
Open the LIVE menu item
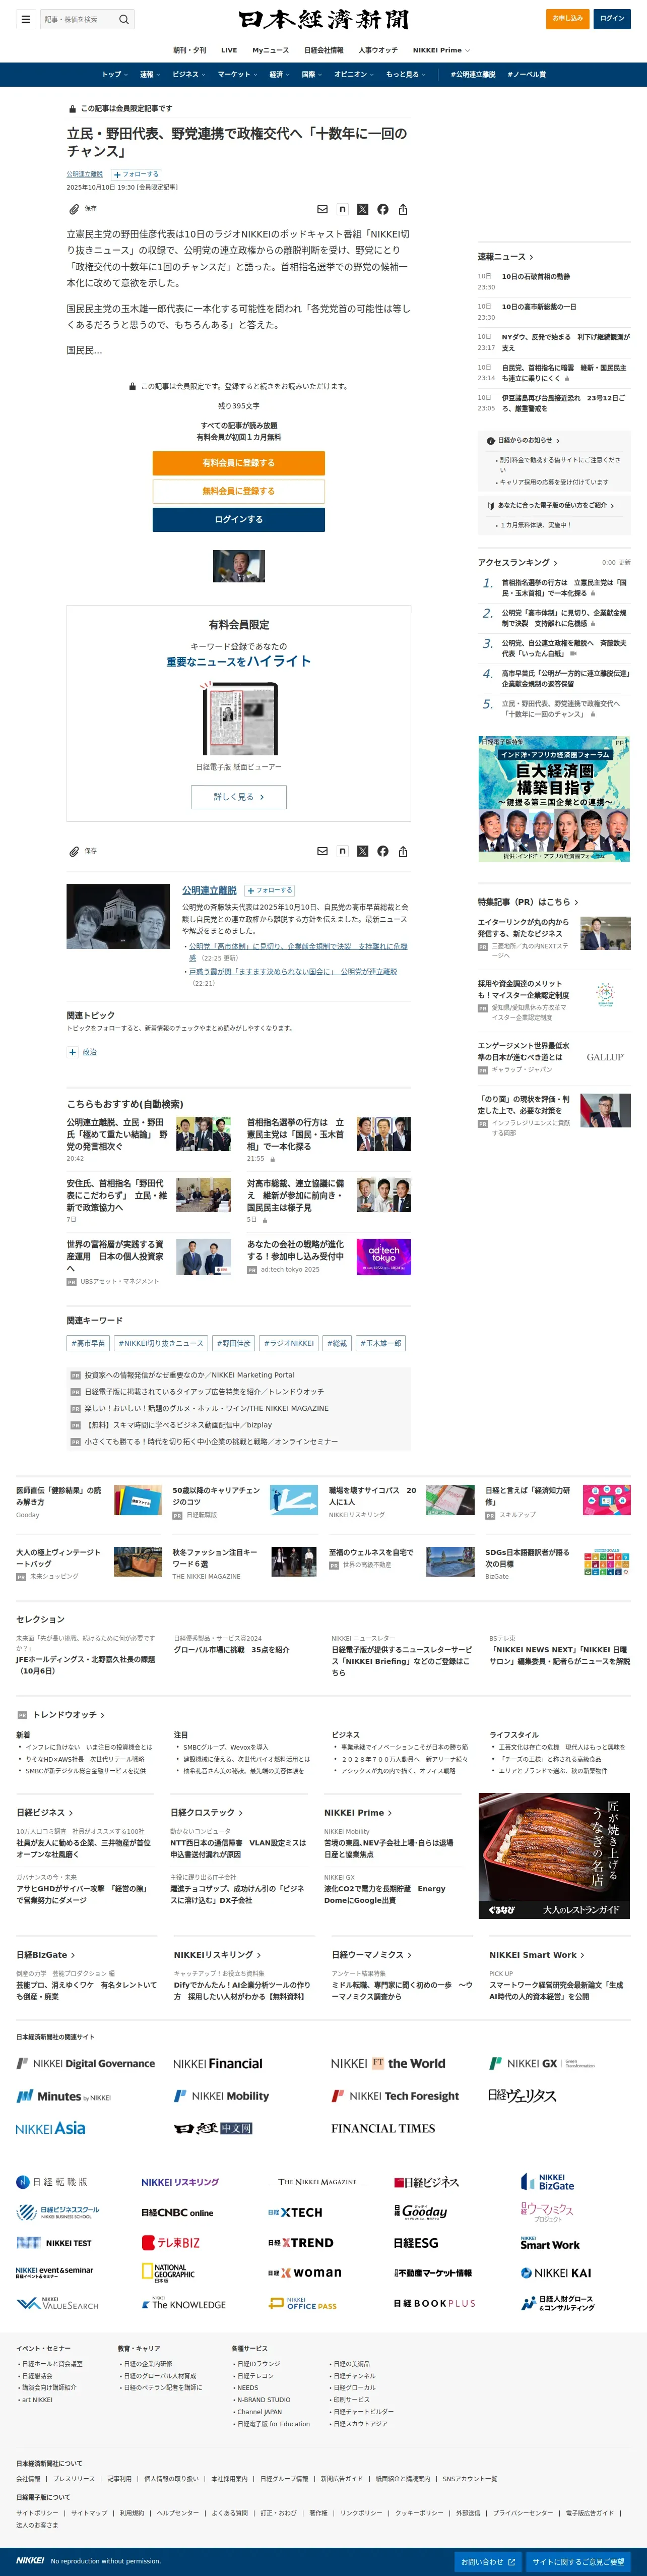(229, 50)
